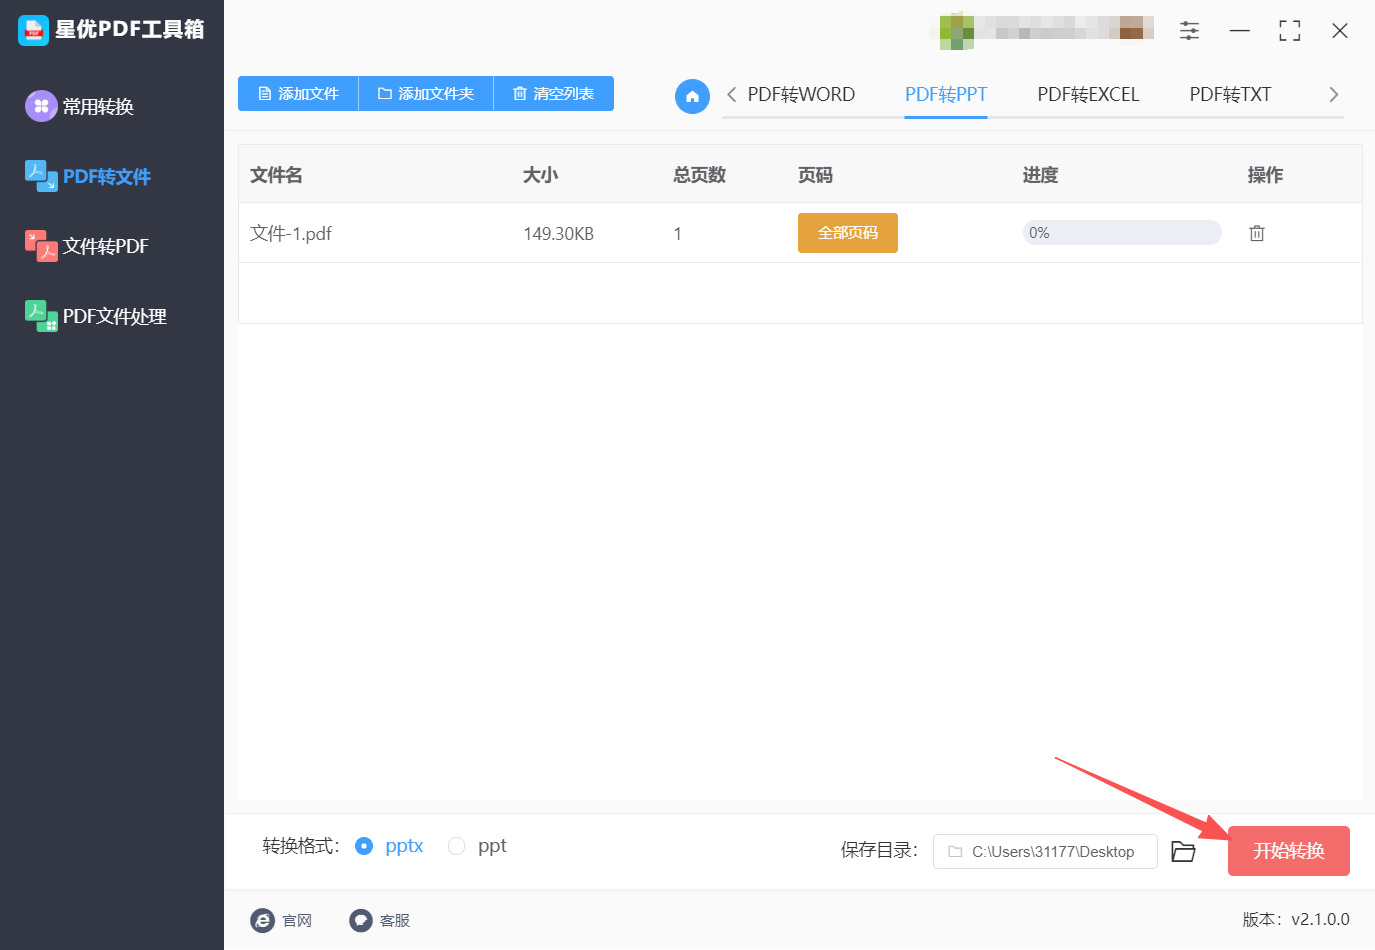The height and width of the screenshot is (950, 1375).
Task: Start conversion with 开始转换 button
Action: coord(1289,851)
